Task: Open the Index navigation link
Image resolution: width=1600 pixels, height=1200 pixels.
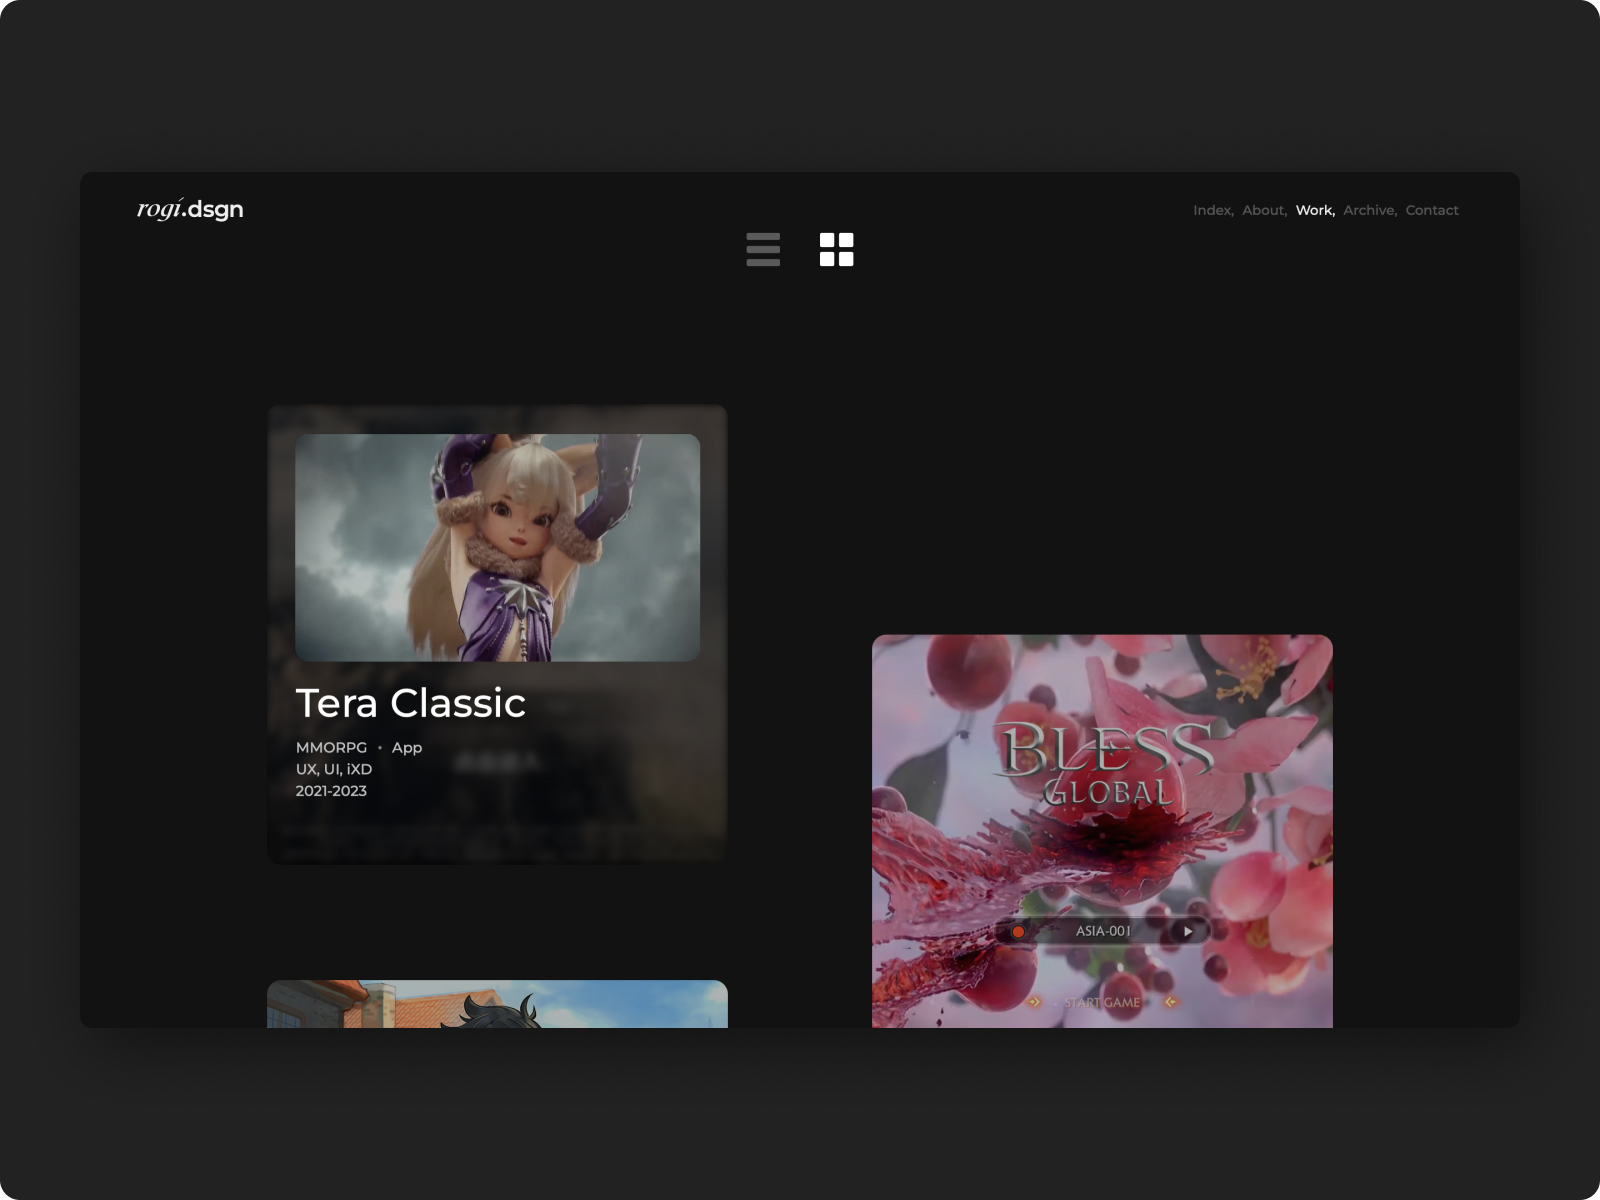Action: pos(1213,210)
